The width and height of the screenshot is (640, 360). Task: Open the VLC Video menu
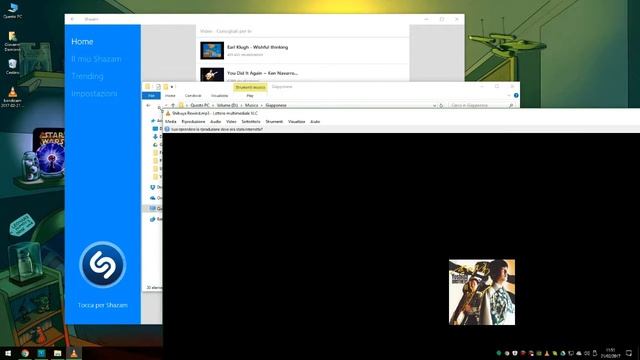click(x=231, y=122)
